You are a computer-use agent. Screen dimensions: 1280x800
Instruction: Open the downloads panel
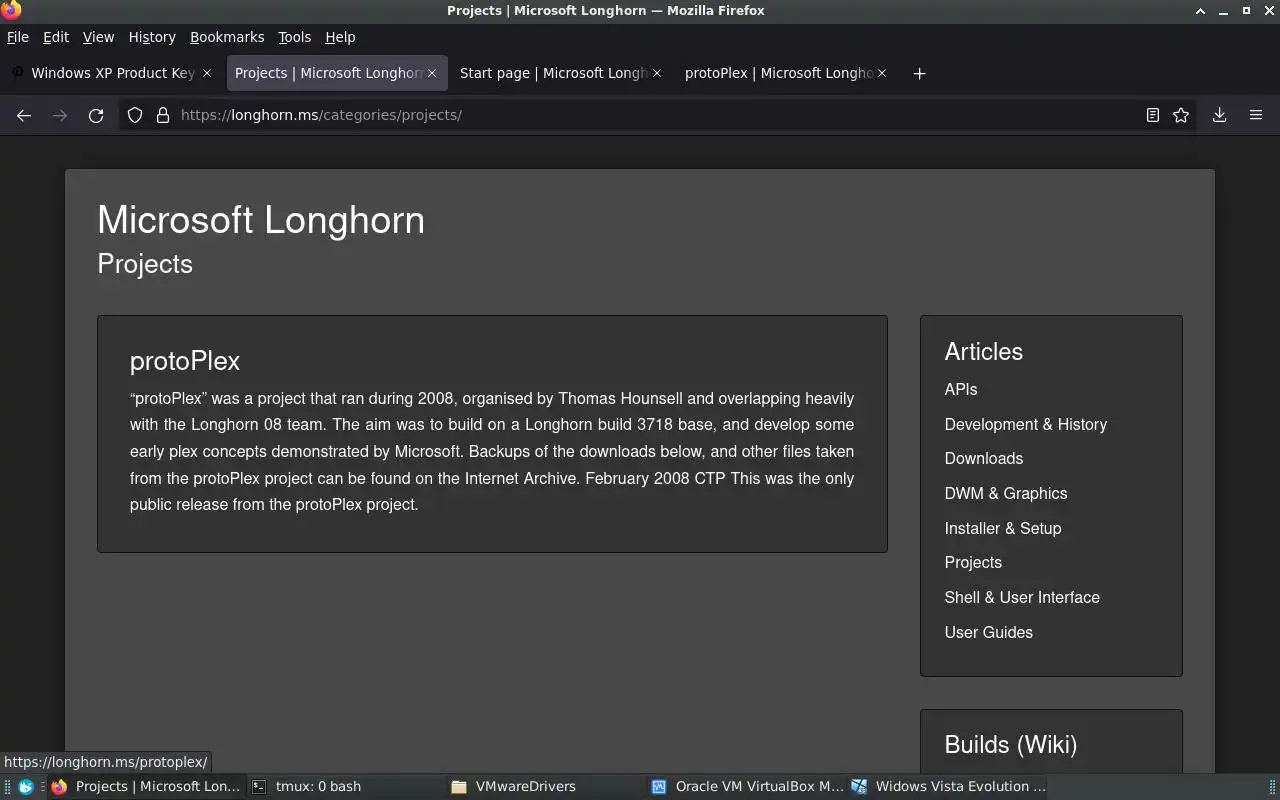[x=1220, y=115]
